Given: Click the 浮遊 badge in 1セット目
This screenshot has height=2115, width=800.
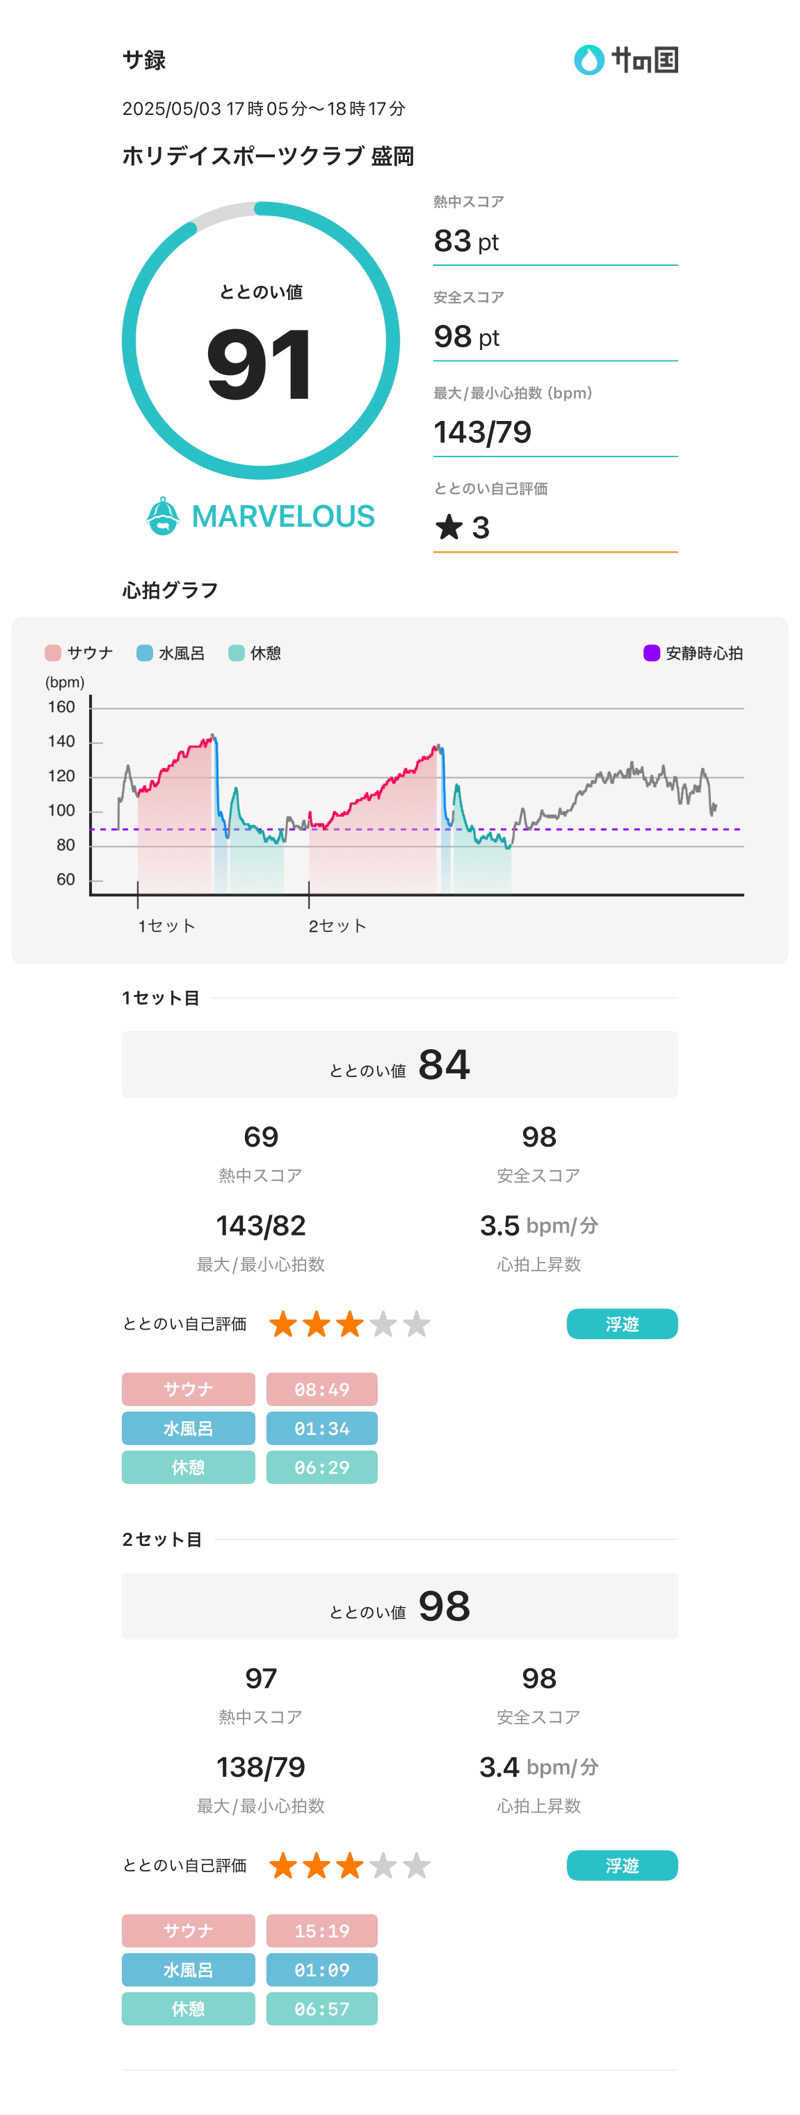Looking at the screenshot, I should point(622,1324).
